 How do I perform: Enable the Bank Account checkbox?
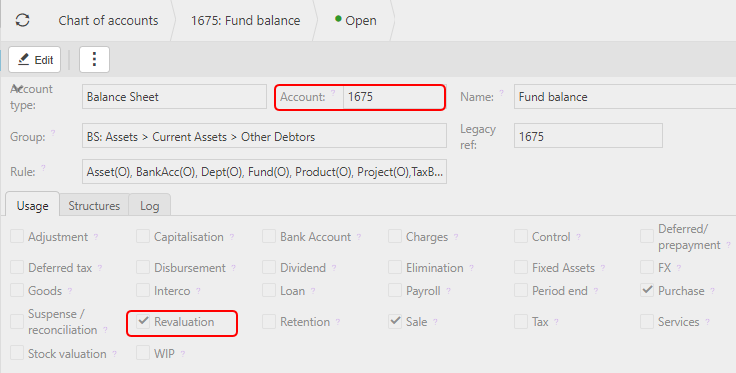point(268,236)
